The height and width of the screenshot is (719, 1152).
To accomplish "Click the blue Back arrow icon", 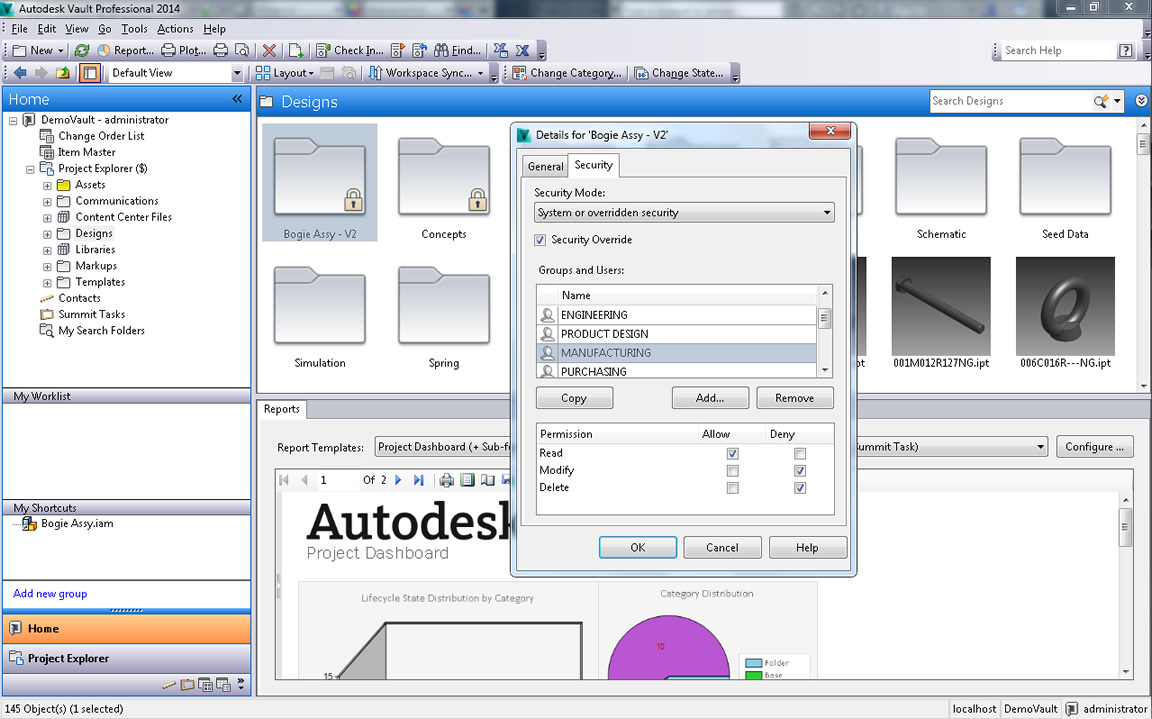I will (20, 73).
